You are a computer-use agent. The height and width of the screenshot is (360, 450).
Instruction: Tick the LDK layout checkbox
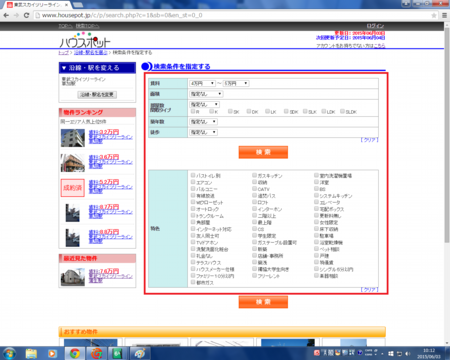pyautogui.click(x=324, y=111)
